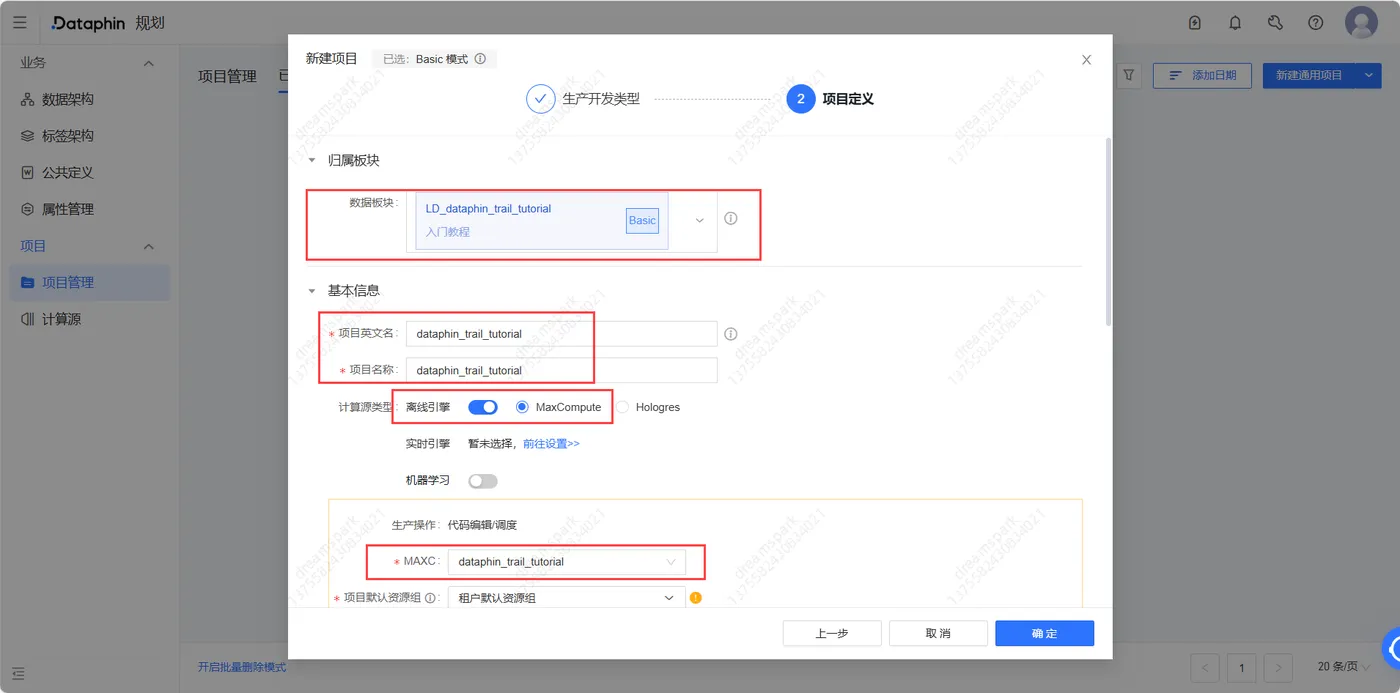Click the info icon beside the 项目英文名 field
The height and width of the screenshot is (693, 1400).
731,334
